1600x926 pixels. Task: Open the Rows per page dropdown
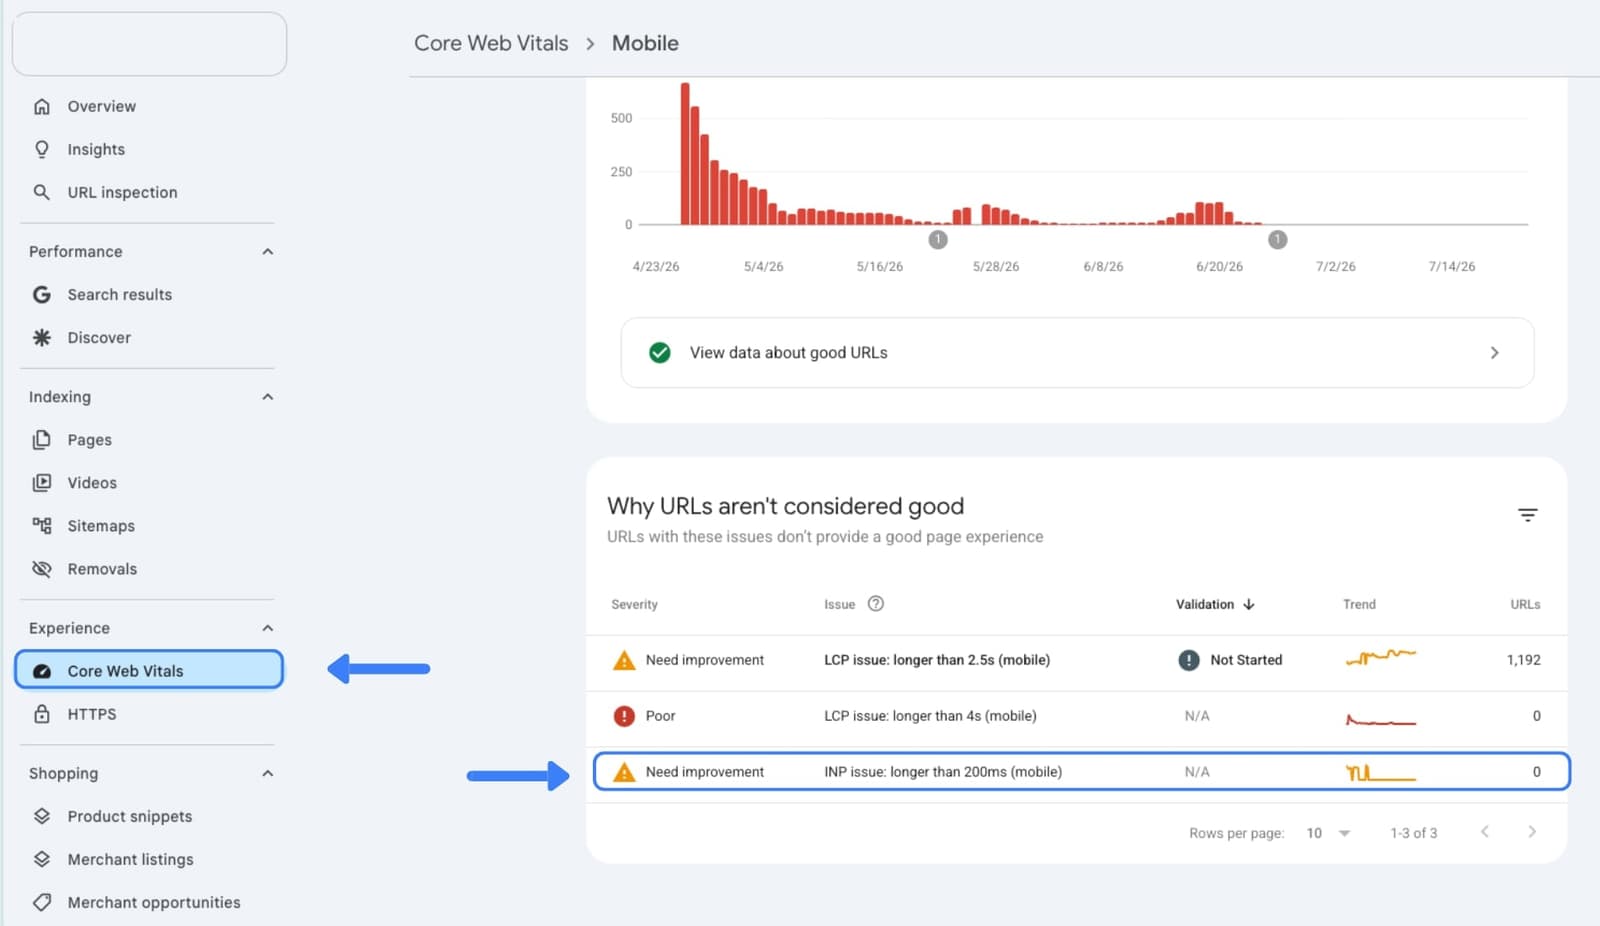(1328, 833)
